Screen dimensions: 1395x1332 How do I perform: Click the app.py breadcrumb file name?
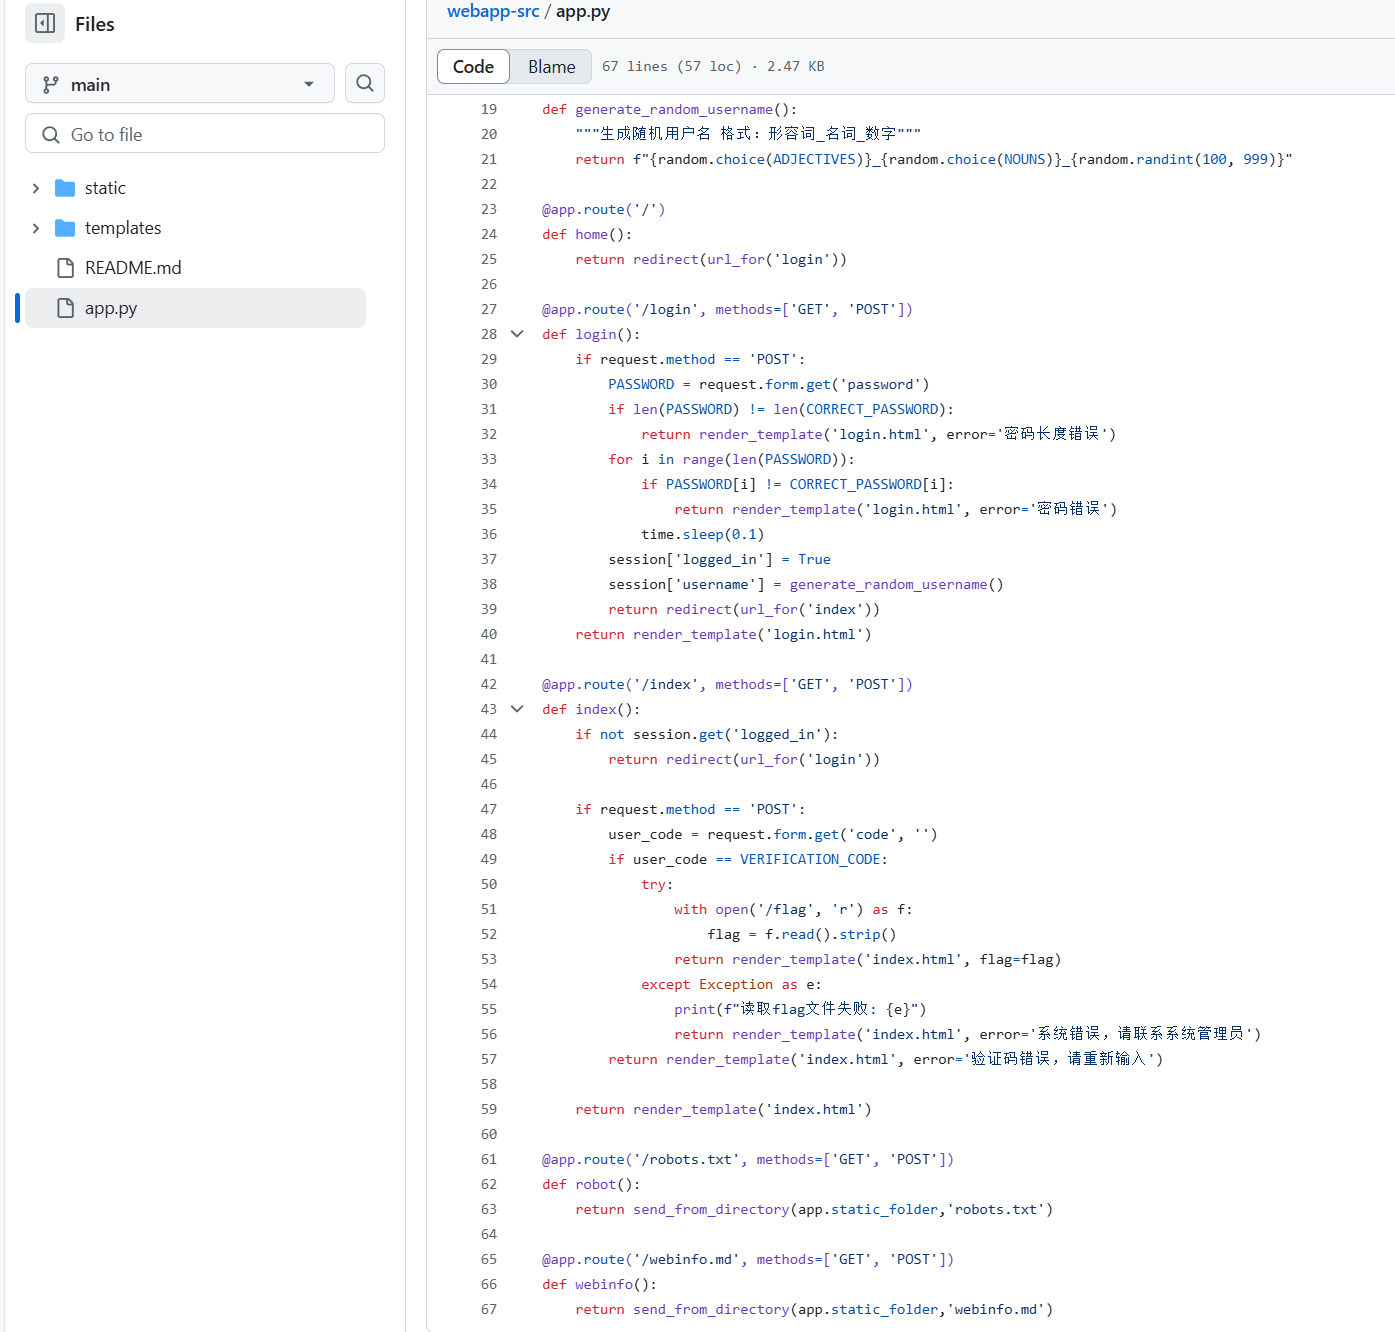pos(583,11)
